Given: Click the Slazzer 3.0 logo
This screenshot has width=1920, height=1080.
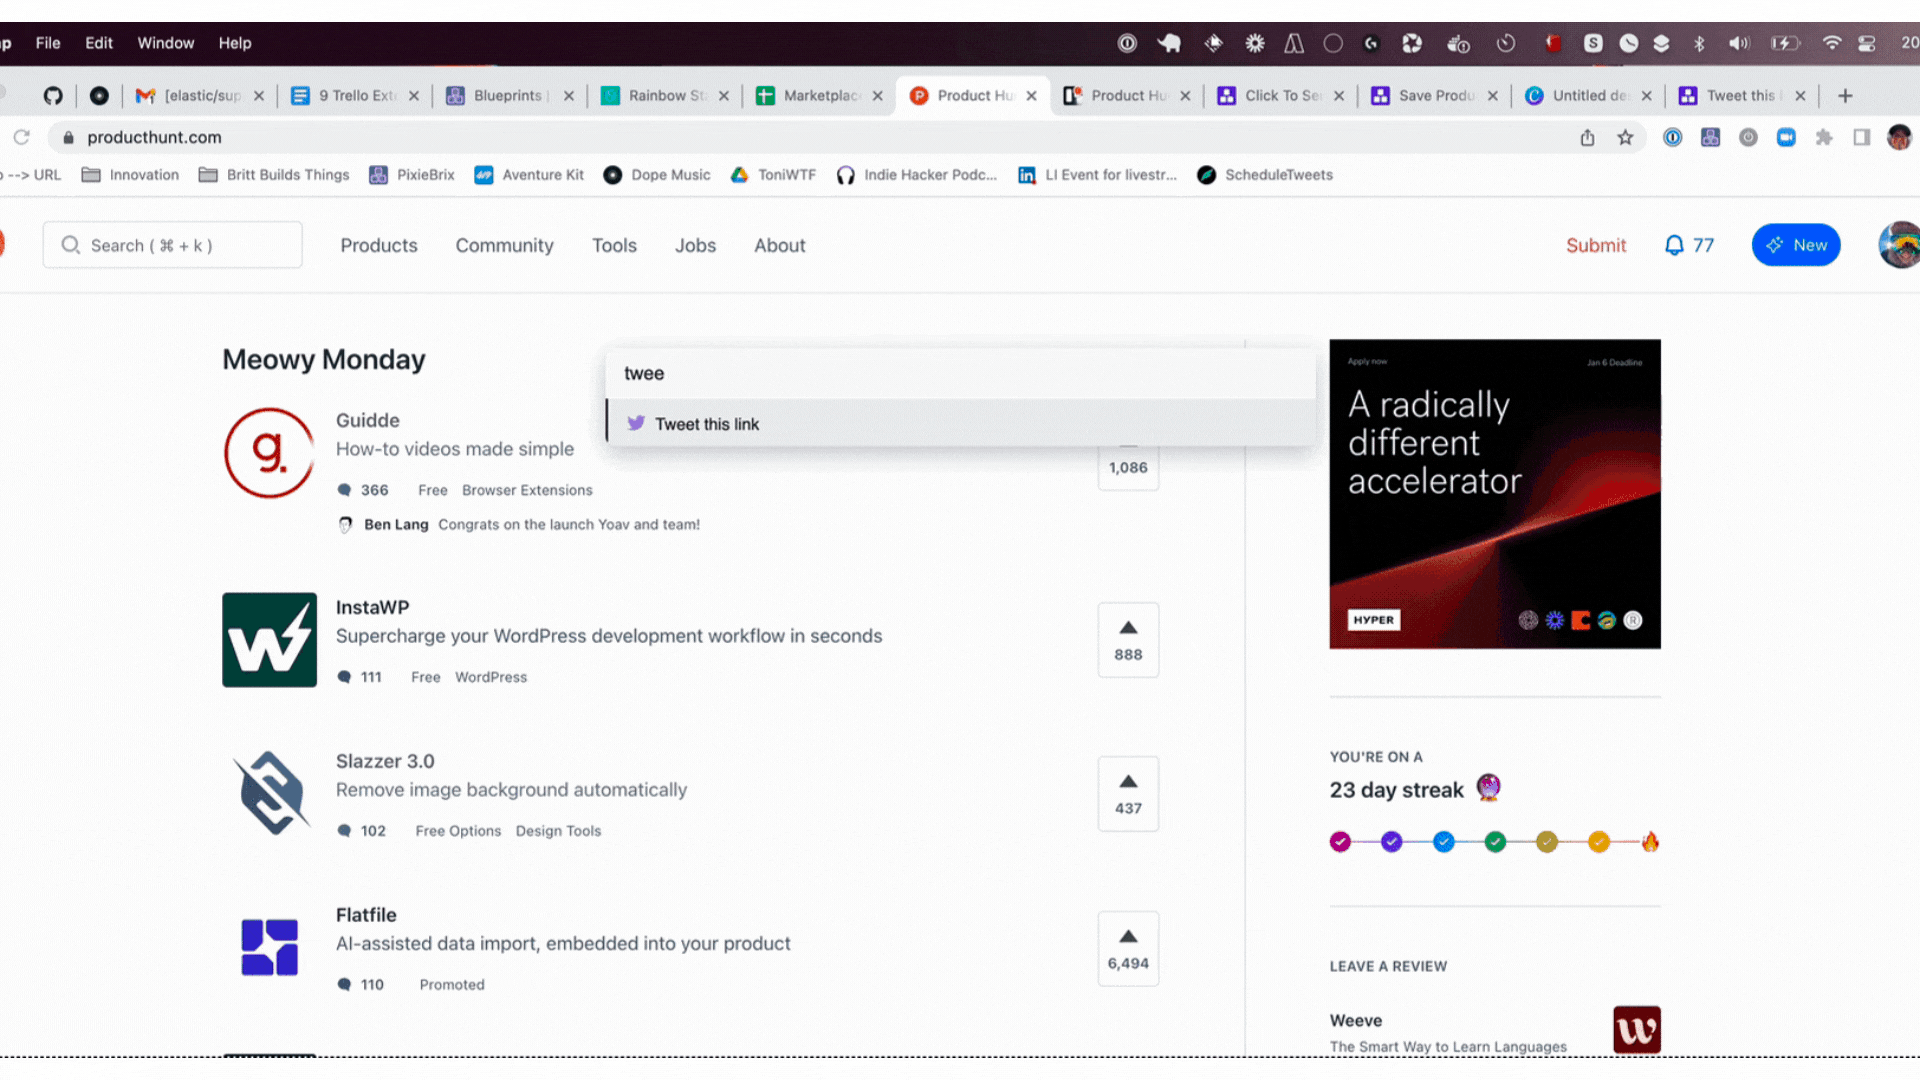Looking at the screenshot, I should pyautogui.click(x=269, y=793).
